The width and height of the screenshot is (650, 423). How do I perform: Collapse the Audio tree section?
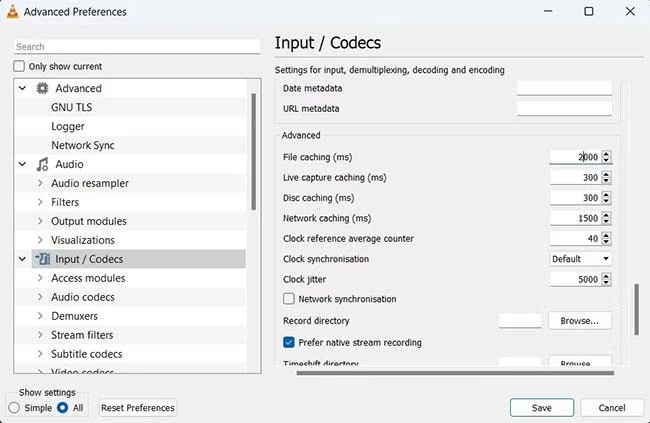(22, 164)
